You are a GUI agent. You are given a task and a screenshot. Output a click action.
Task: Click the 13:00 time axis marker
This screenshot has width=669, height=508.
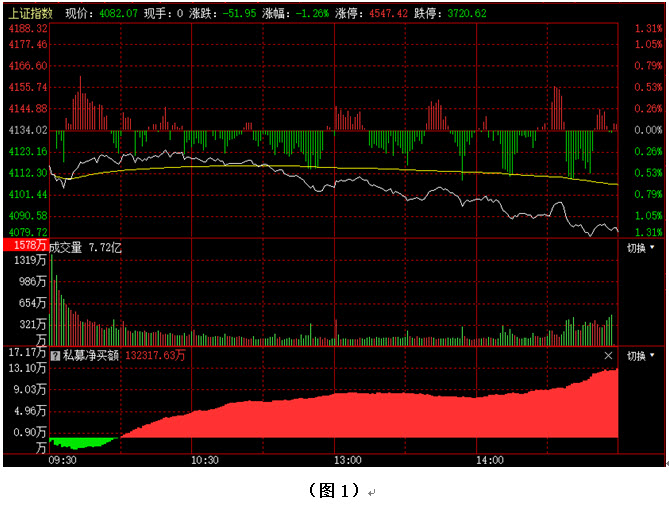pos(347,461)
